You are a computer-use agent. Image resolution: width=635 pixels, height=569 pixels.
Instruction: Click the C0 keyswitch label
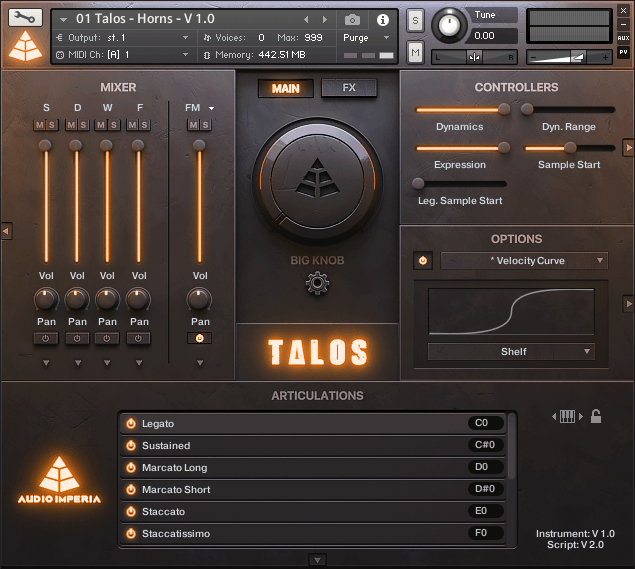[x=486, y=423]
